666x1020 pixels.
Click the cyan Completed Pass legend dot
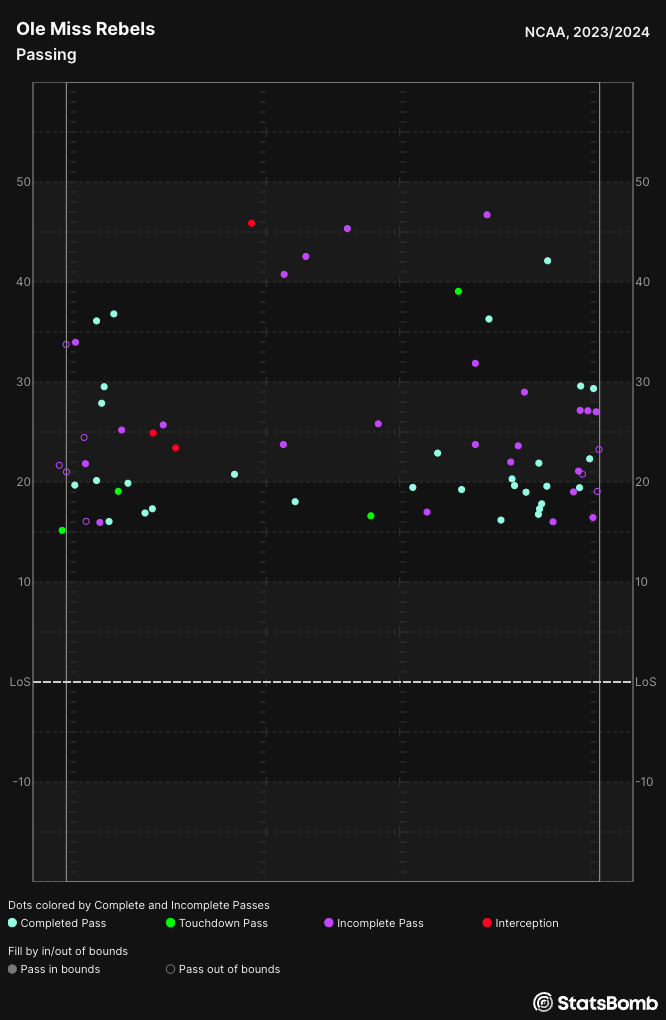[12, 922]
